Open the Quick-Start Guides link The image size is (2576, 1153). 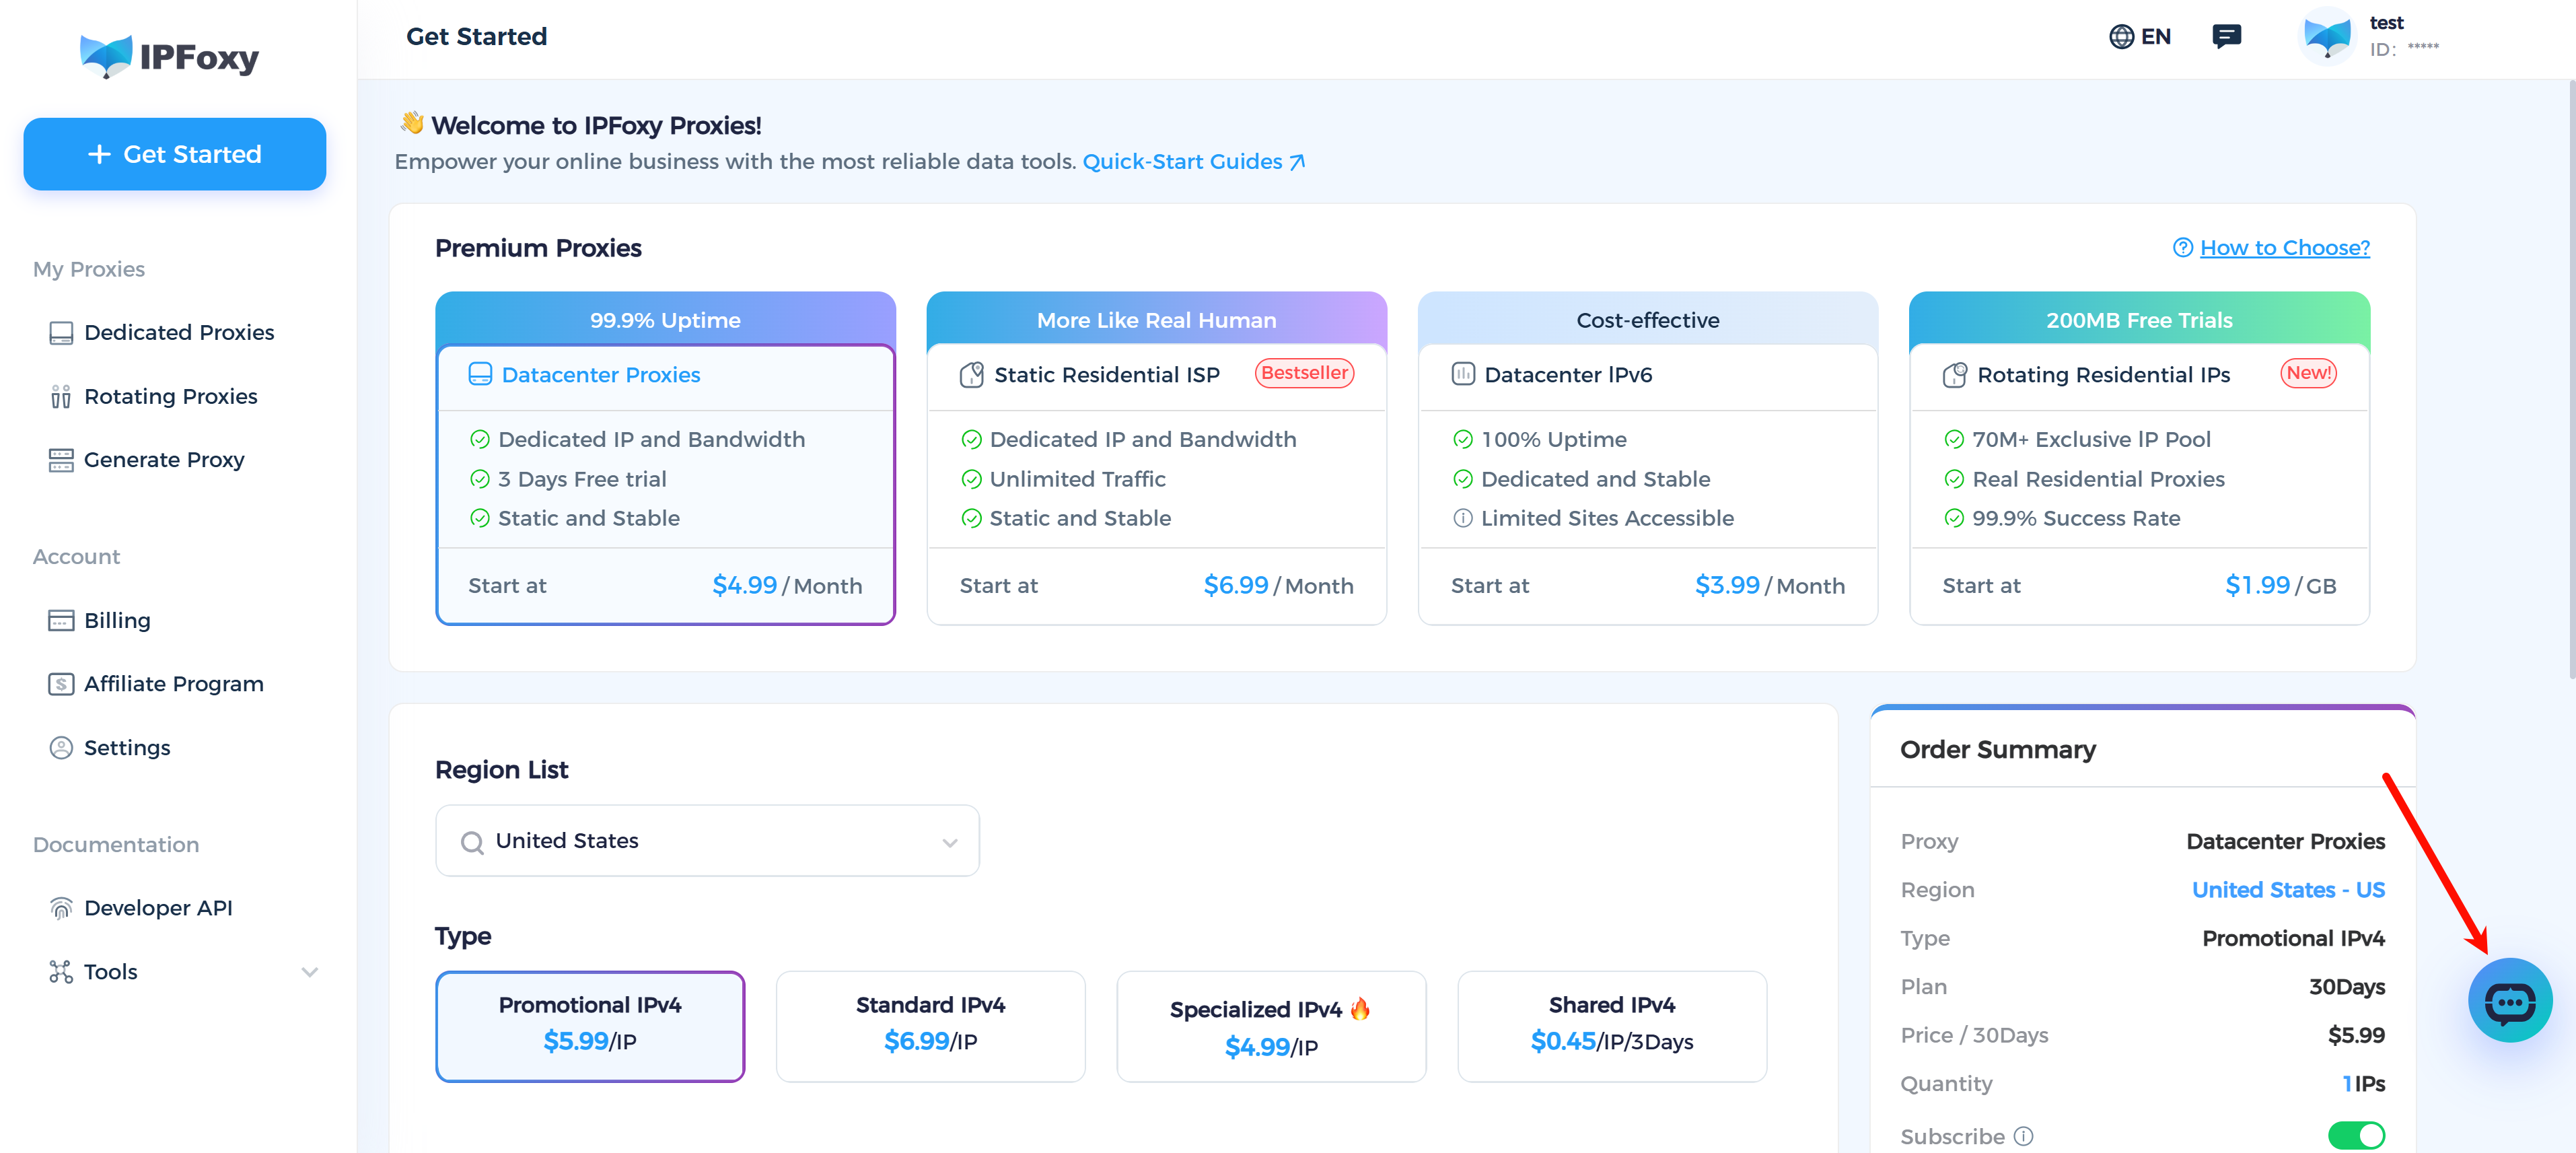pos(1194,161)
